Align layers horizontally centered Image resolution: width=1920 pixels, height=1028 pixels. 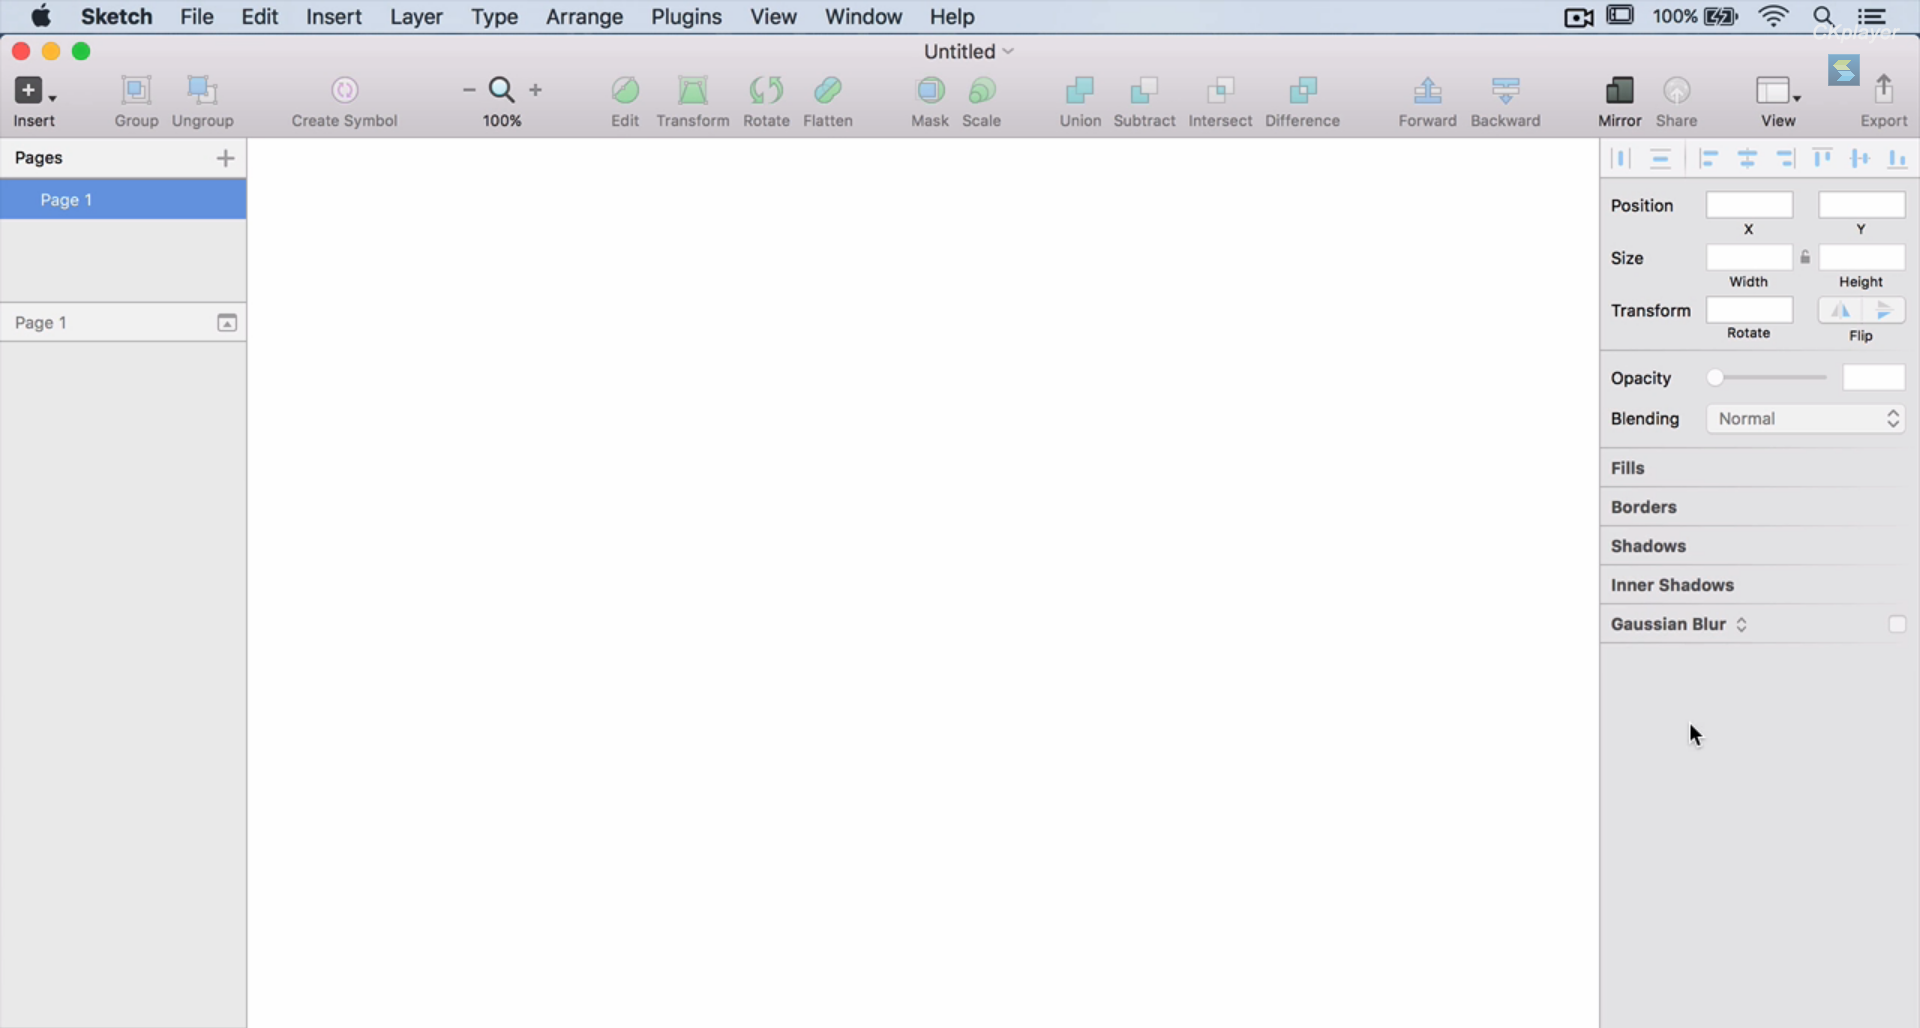tap(1747, 158)
